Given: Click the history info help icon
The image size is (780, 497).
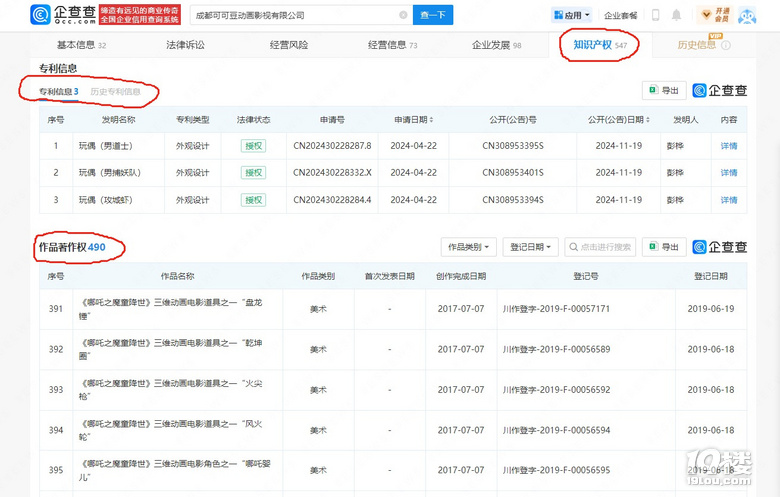Looking at the screenshot, I should [x=726, y=45].
